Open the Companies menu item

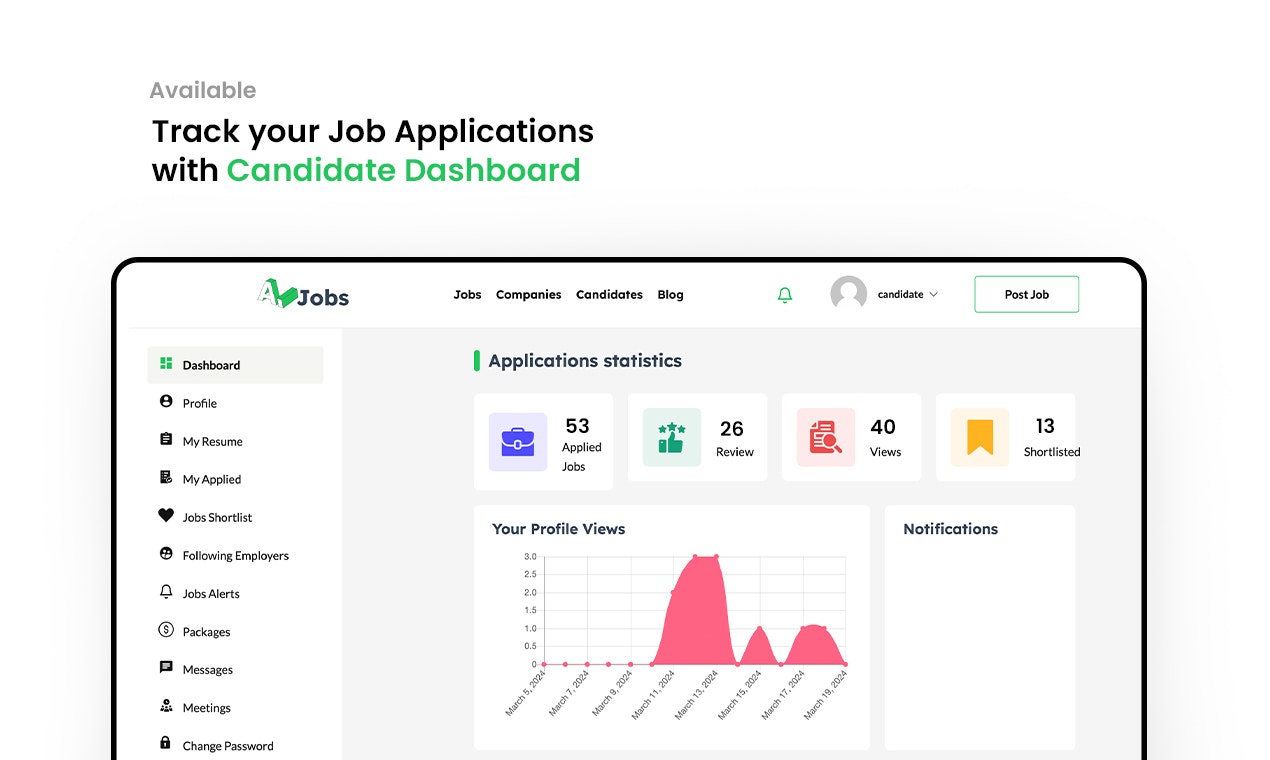(529, 295)
